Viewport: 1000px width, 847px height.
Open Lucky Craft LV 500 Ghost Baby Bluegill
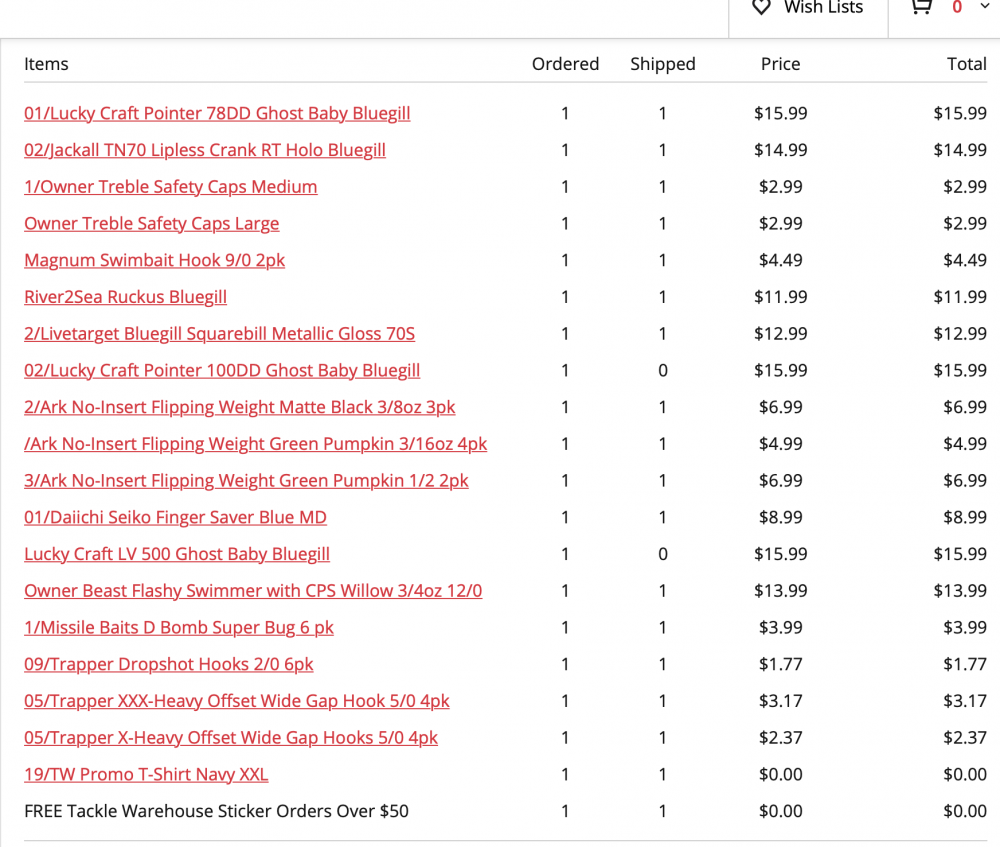pos(177,554)
